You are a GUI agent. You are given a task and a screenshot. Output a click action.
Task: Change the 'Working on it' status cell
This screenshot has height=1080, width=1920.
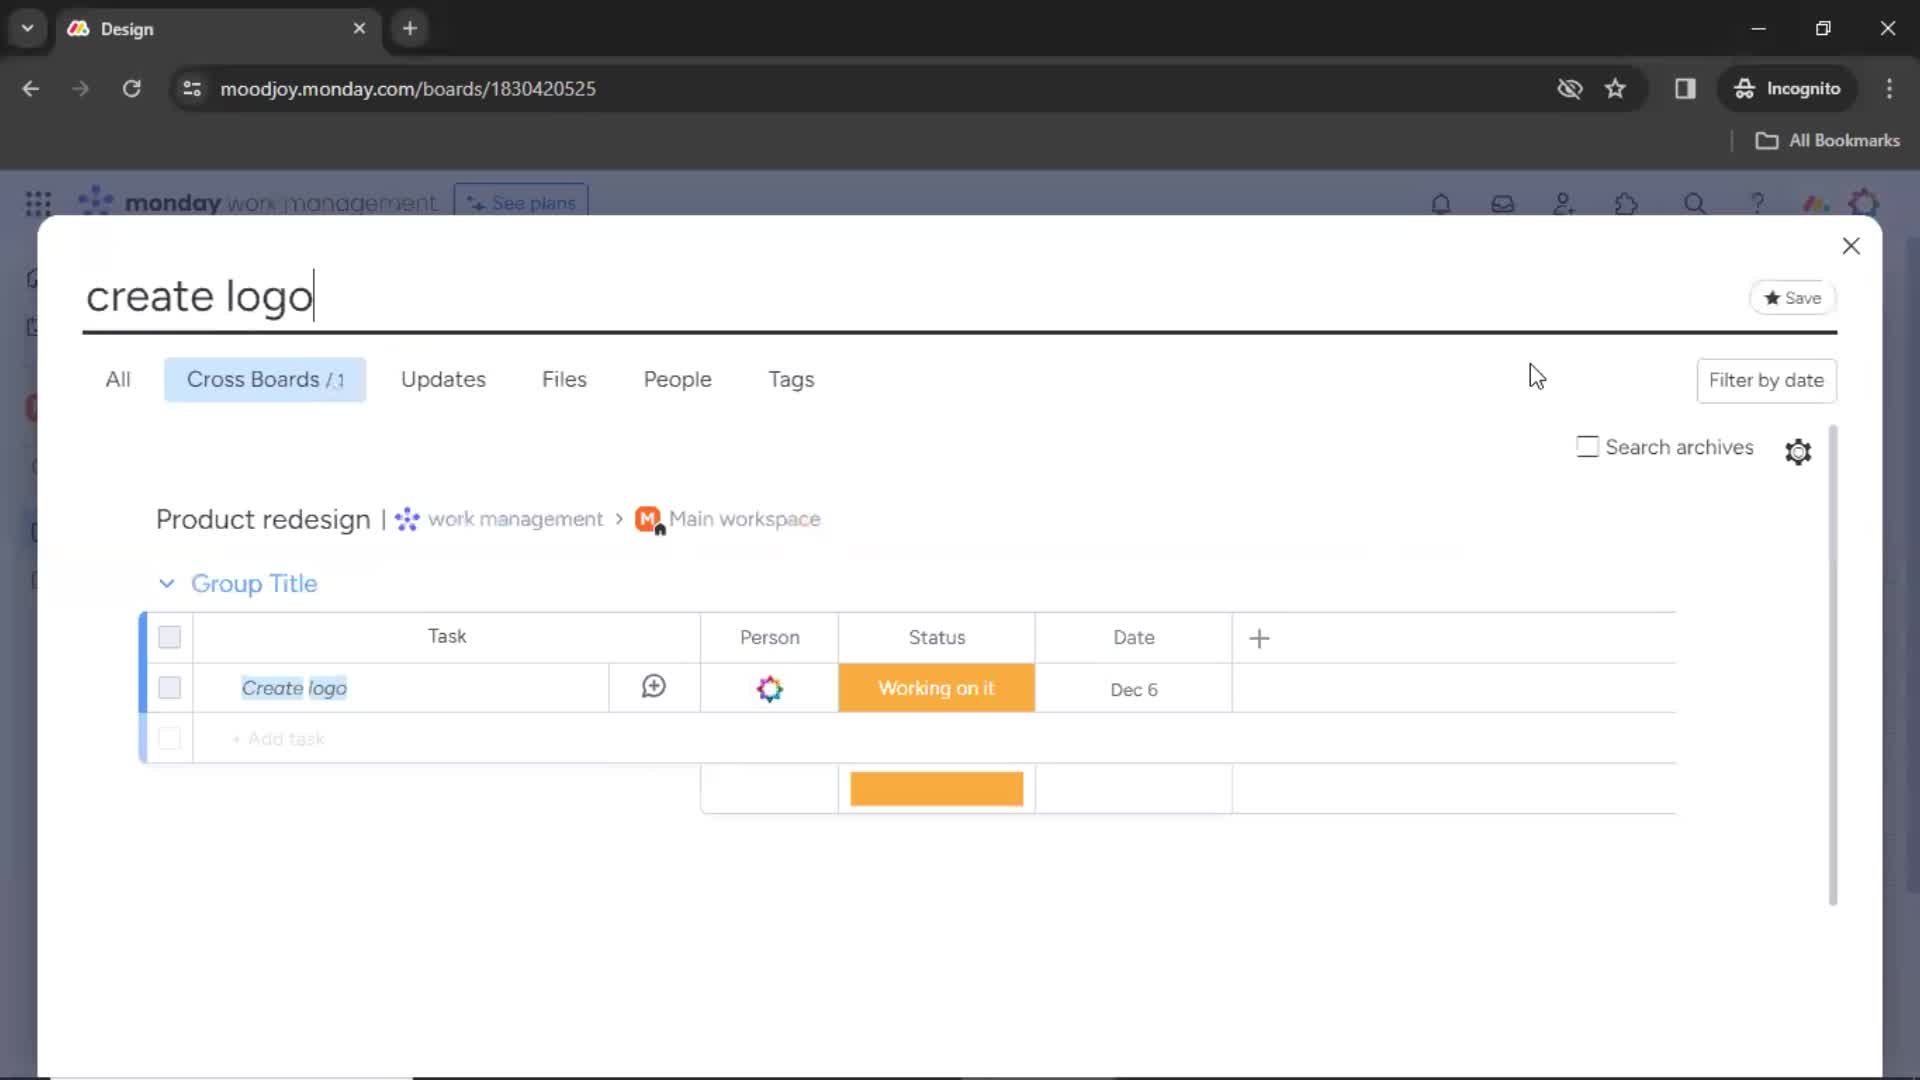coord(937,689)
